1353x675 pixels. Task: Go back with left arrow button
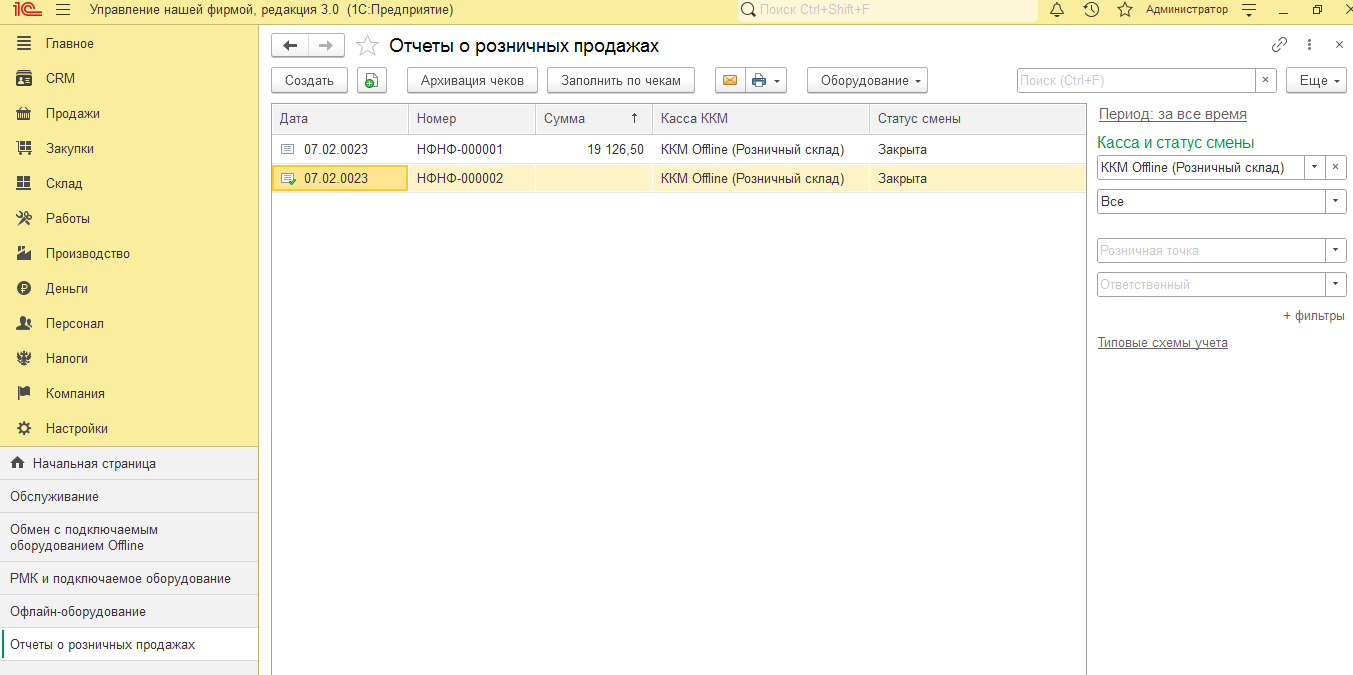pyautogui.click(x=290, y=46)
